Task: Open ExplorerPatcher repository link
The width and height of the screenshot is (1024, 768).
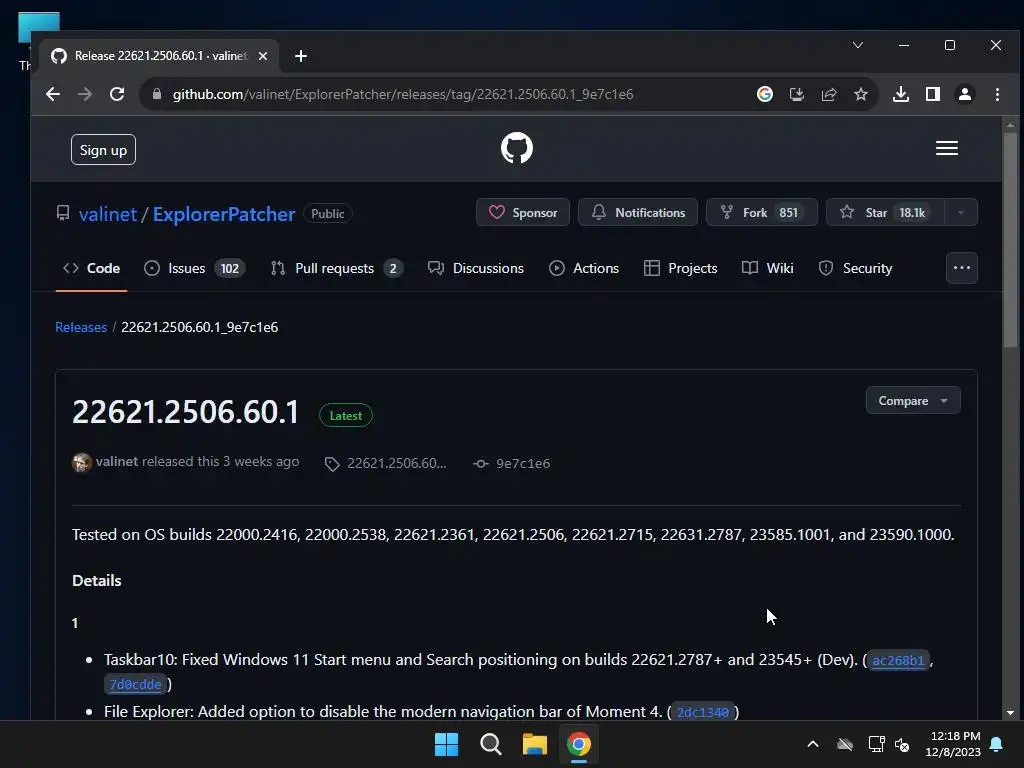Action: (x=224, y=214)
